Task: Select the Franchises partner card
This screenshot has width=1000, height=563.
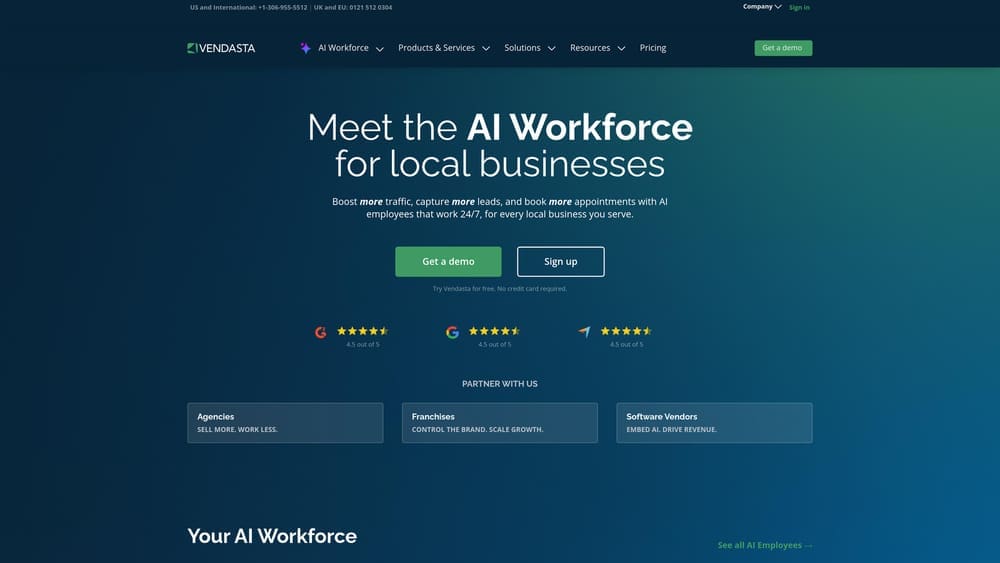Action: [x=500, y=423]
